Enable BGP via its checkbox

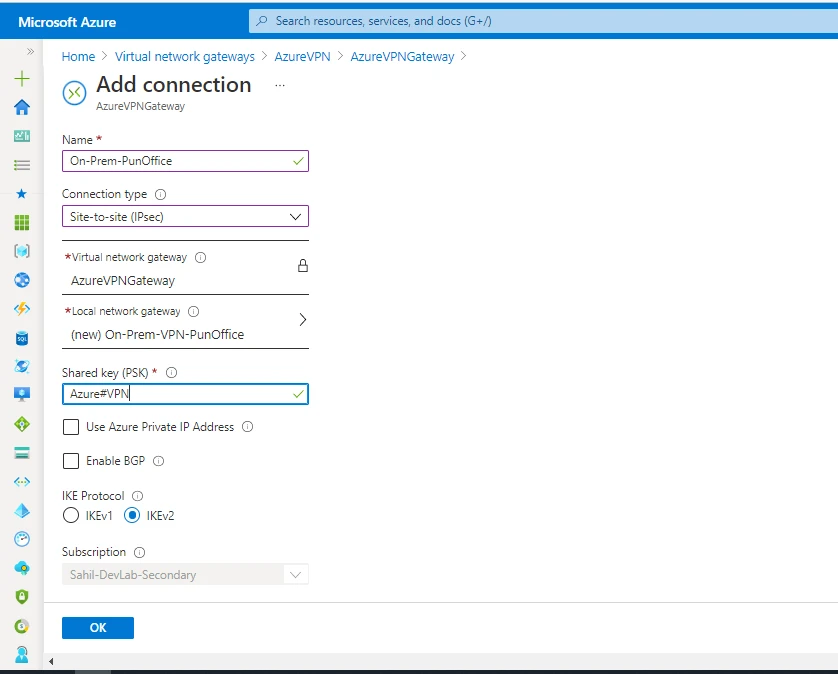coord(71,460)
